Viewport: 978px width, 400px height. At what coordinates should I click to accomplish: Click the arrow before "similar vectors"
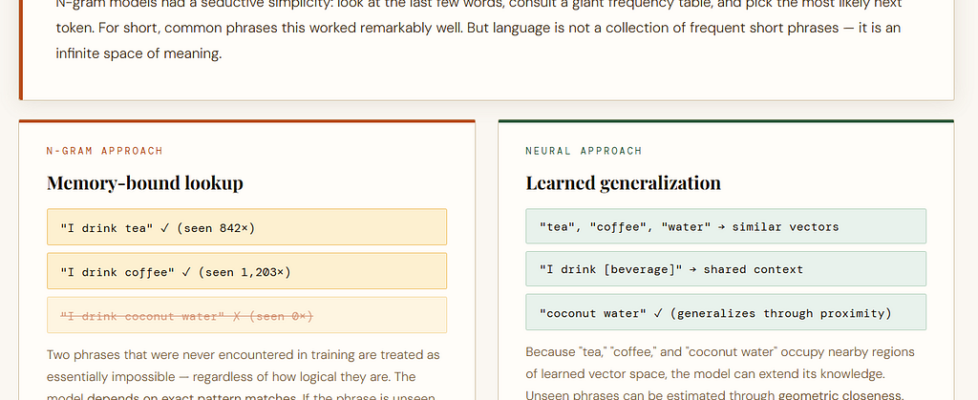coord(721,227)
